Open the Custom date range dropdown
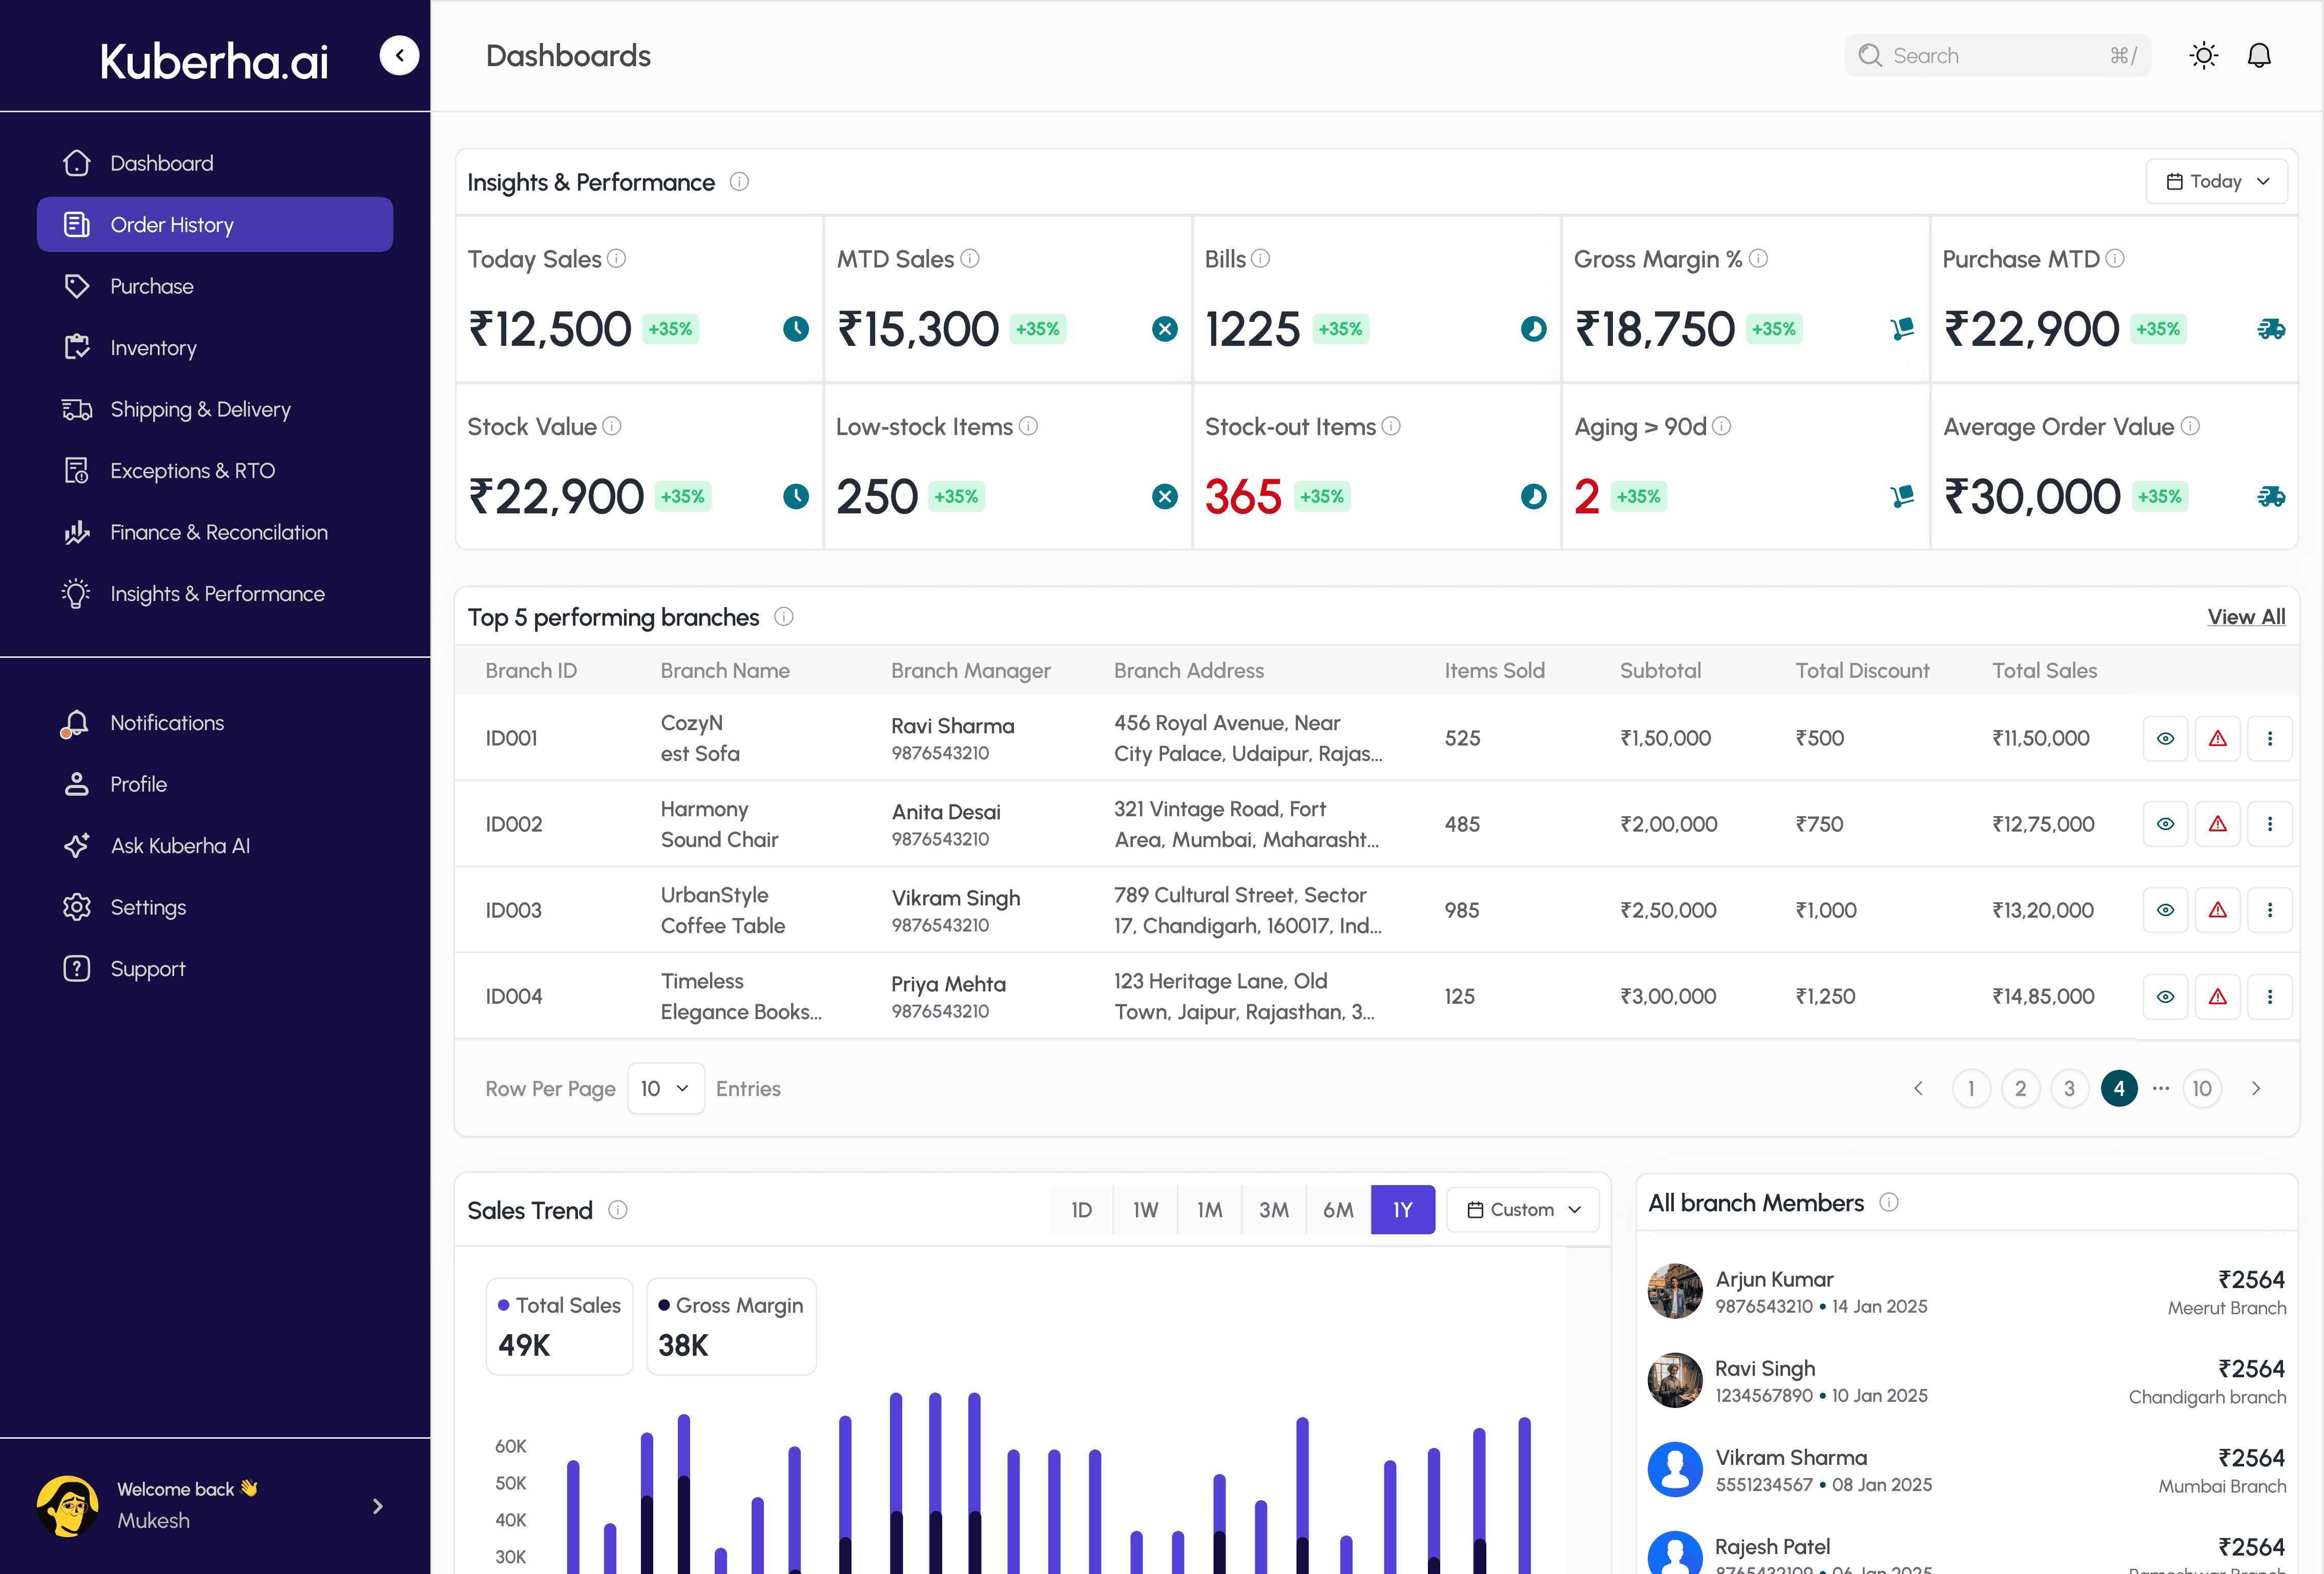The height and width of the screenshot is (1574, 2324). [1522, 1210]
